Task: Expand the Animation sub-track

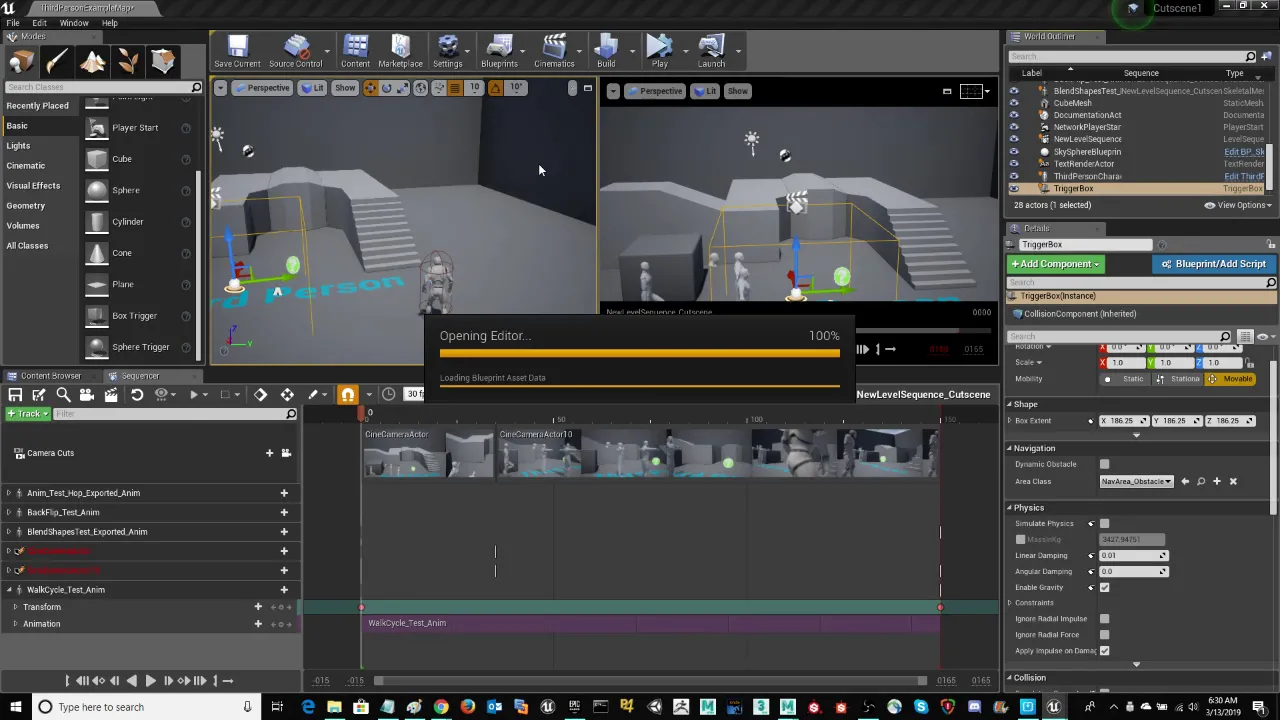Action: click(15, 624)
